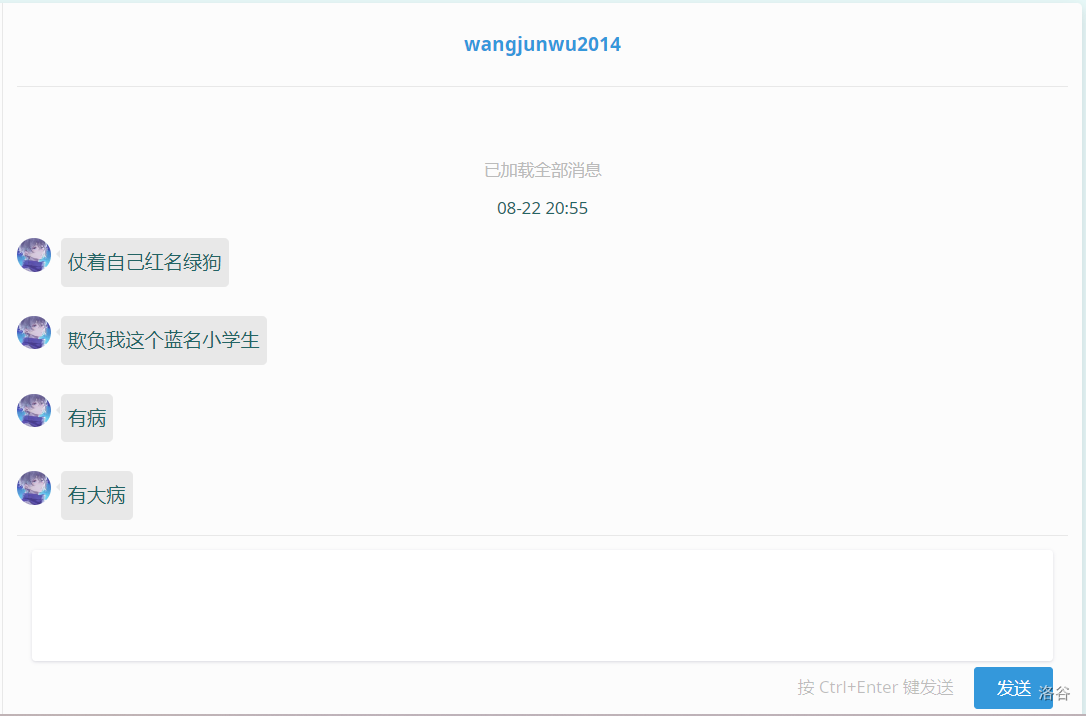Select the 有病 message bubble

87,418
